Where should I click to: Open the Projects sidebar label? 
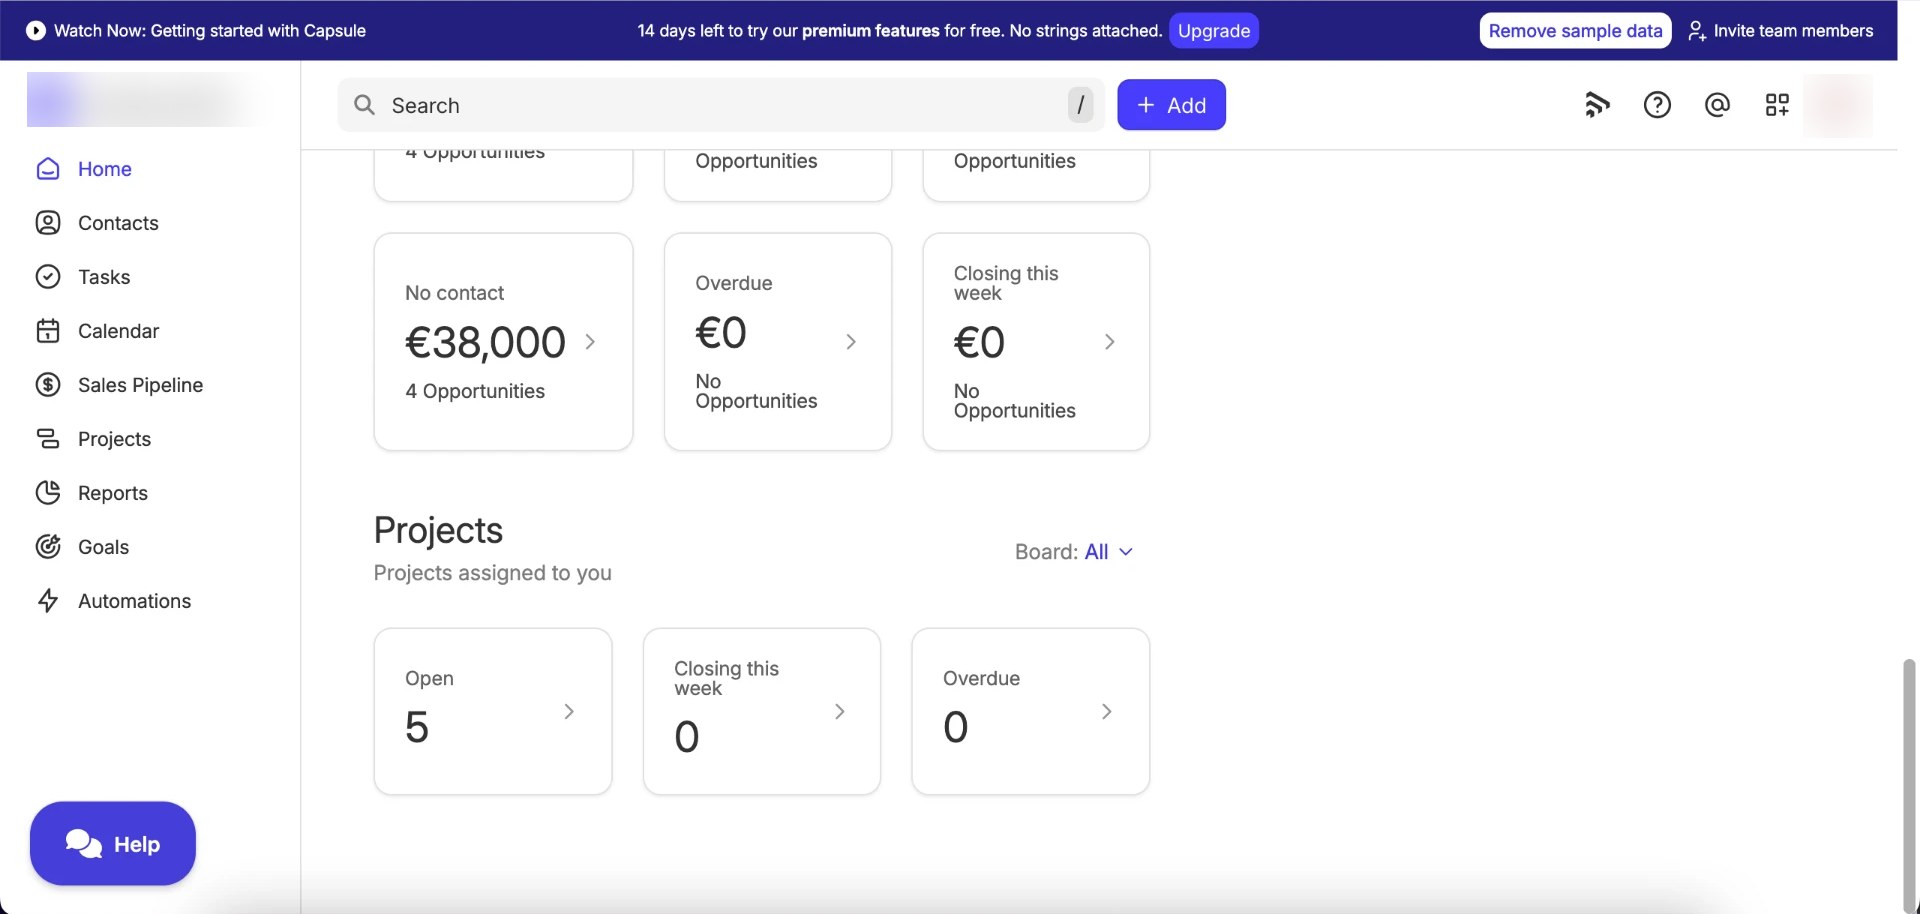tap(114, 439)
